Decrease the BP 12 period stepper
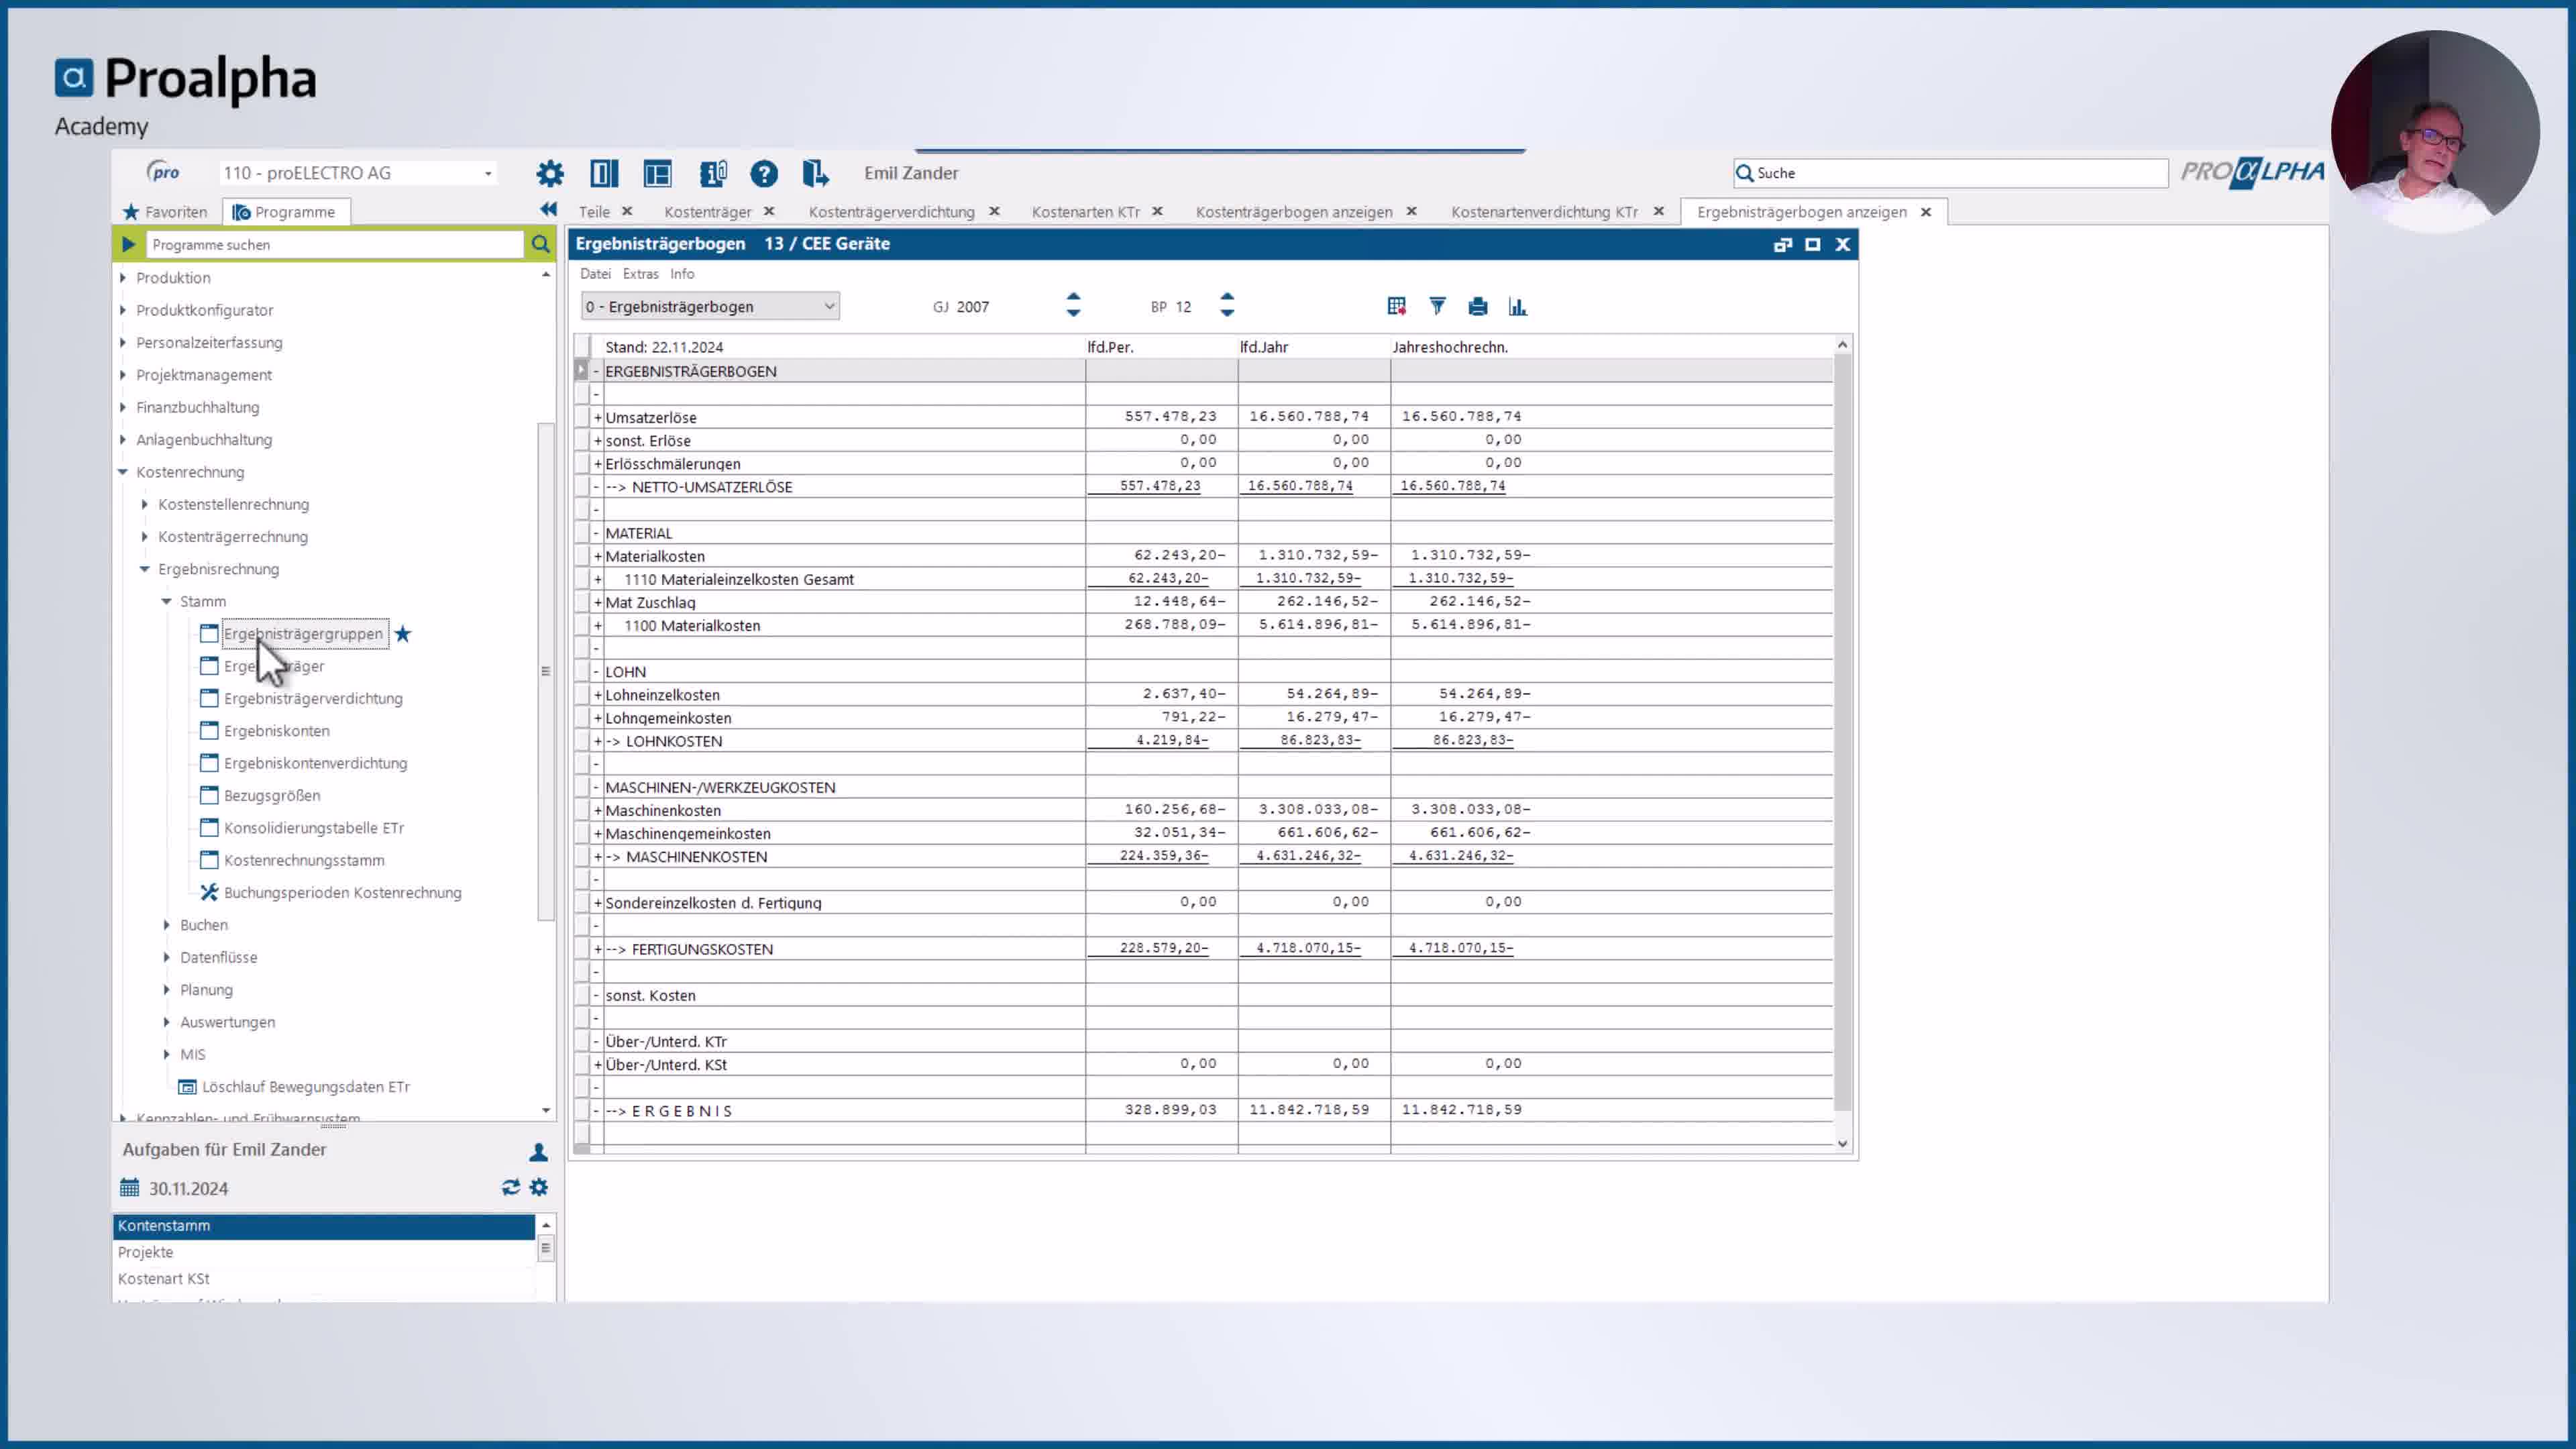Screen dimensions: 2576x1449 coord(1227,314)
